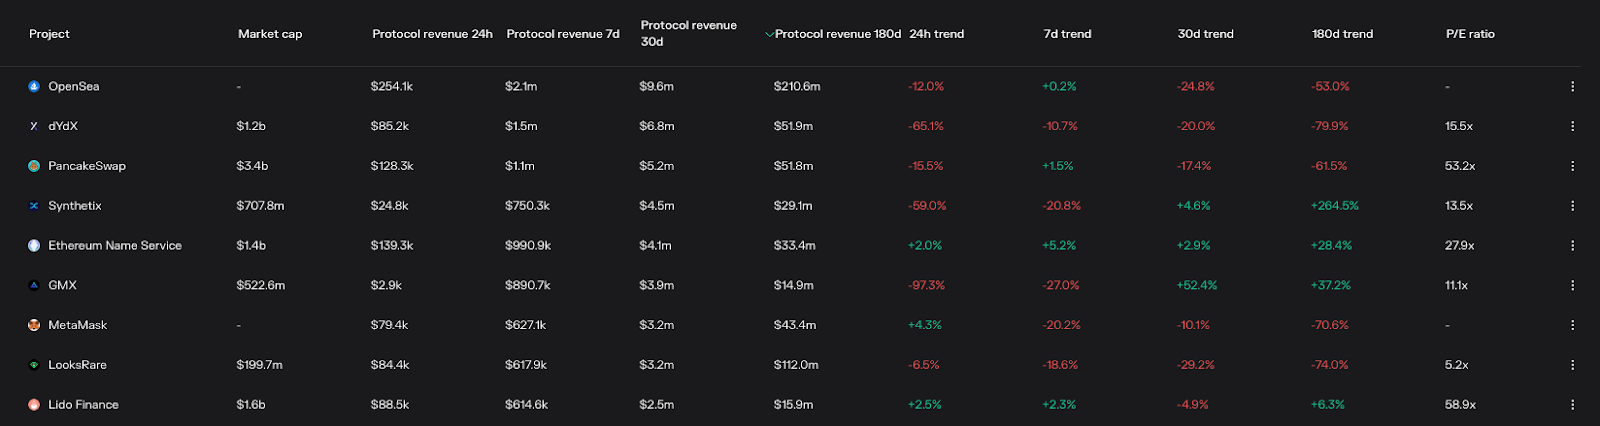1600x426 pixels.
Task: Open the Lido Finance project link
Action: (x=83, y=405)
